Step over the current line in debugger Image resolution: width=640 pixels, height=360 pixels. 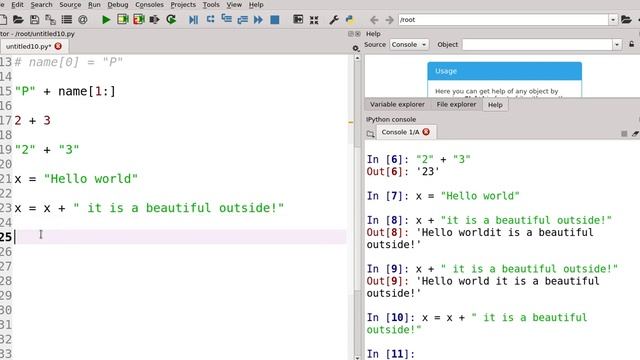(x=210, y=19)
